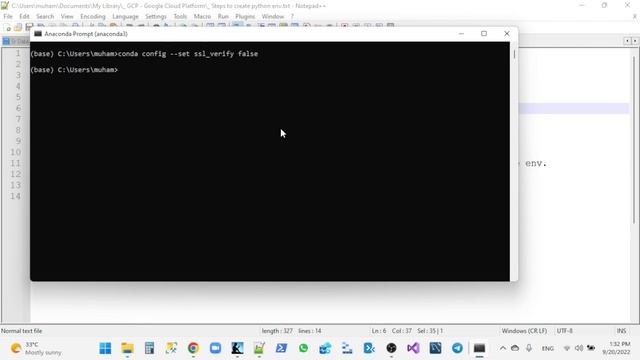The height and width of the screenshot is (360, 640).
Task: Open the Windows Start menu
Action: tap(105, 348)
